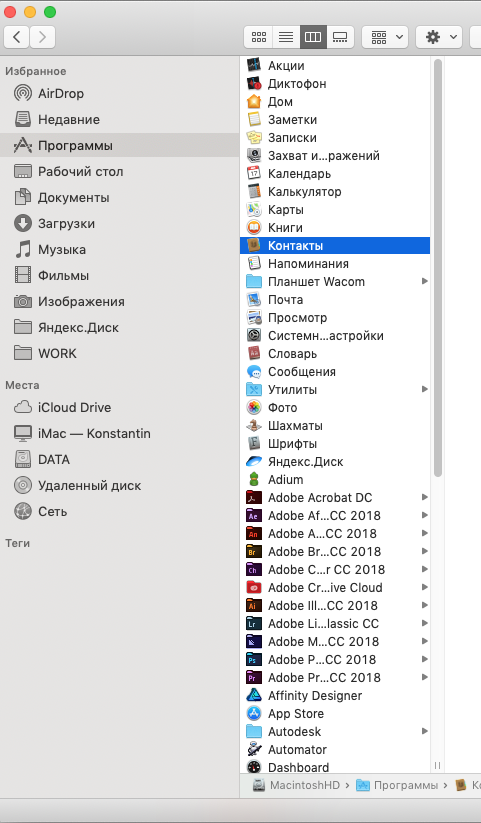Select Automator in the list
Image resolution: width=481 pixels, height=823 pixels.
point(335,750)
